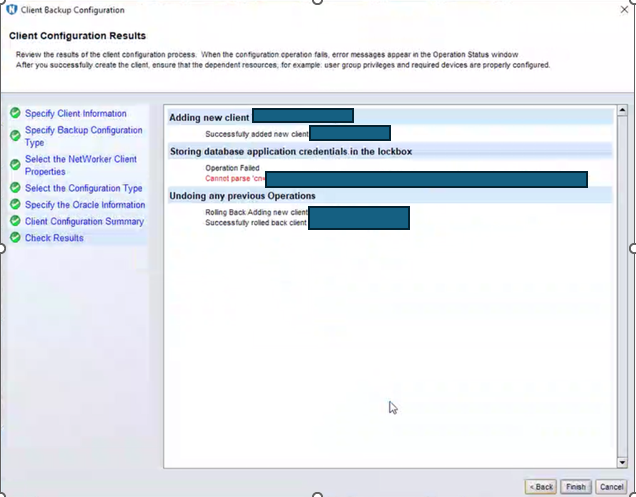Image resolution: width=636 pixels, height=497 pixels.
Task: Select the Check Results step
Action: [54, 238]
